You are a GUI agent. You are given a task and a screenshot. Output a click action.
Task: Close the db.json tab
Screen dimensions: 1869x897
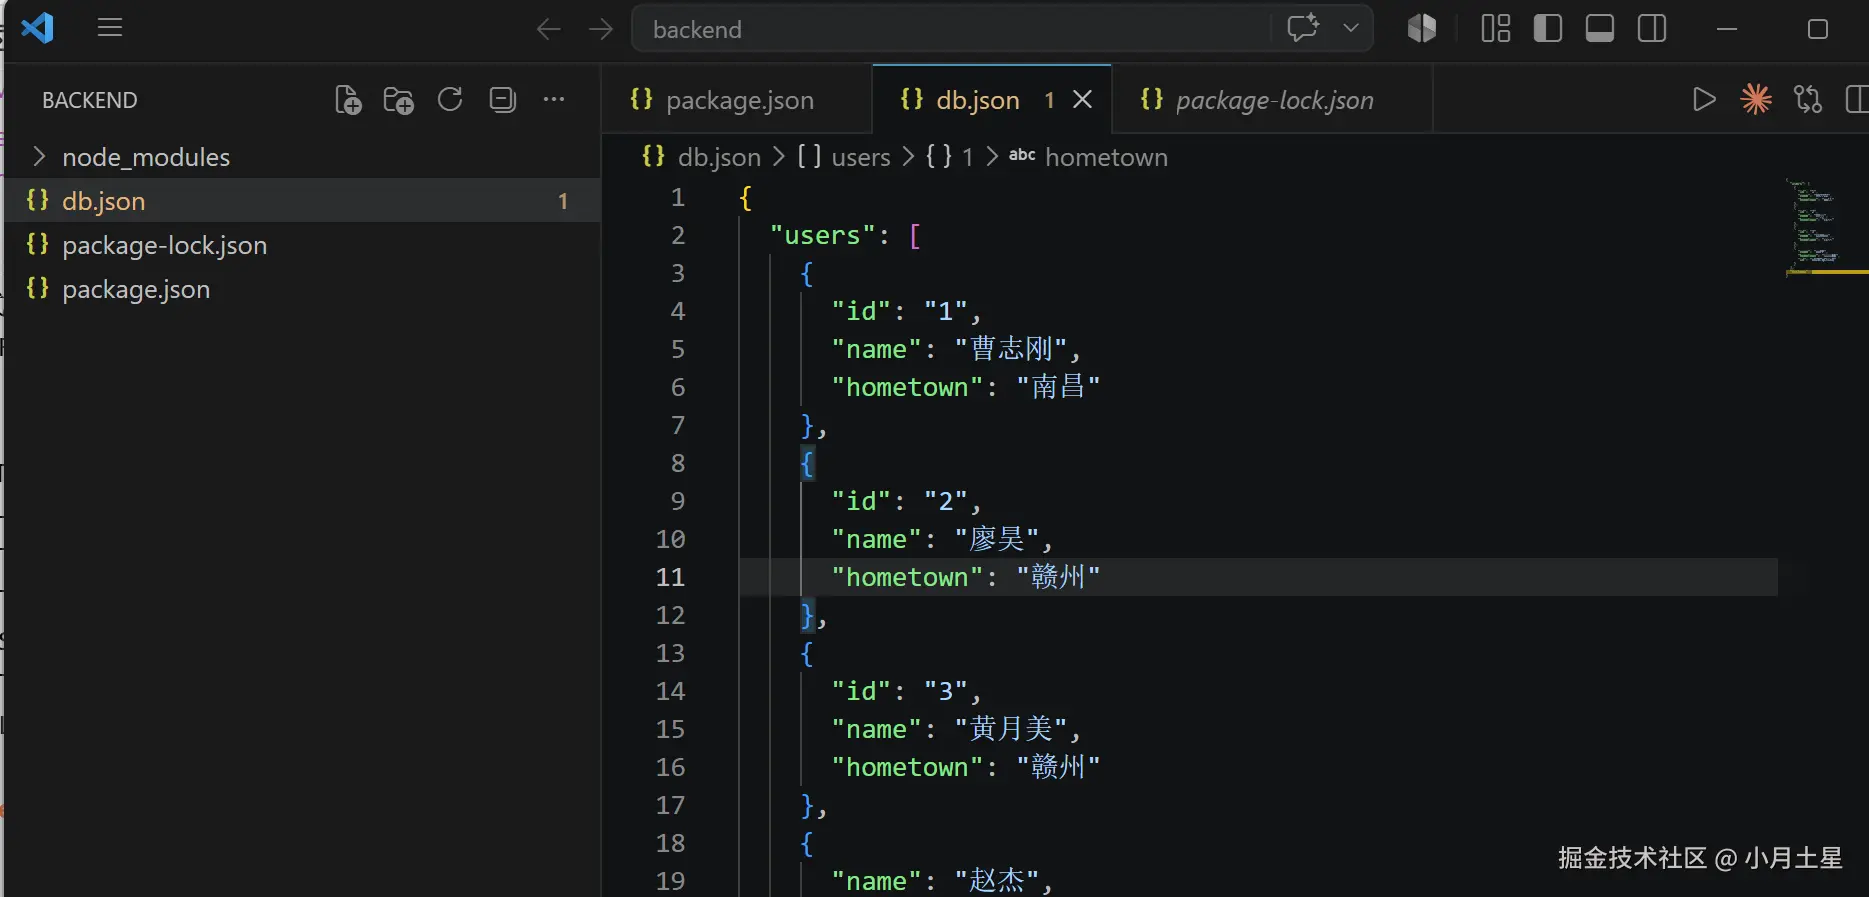(1082, 99)
